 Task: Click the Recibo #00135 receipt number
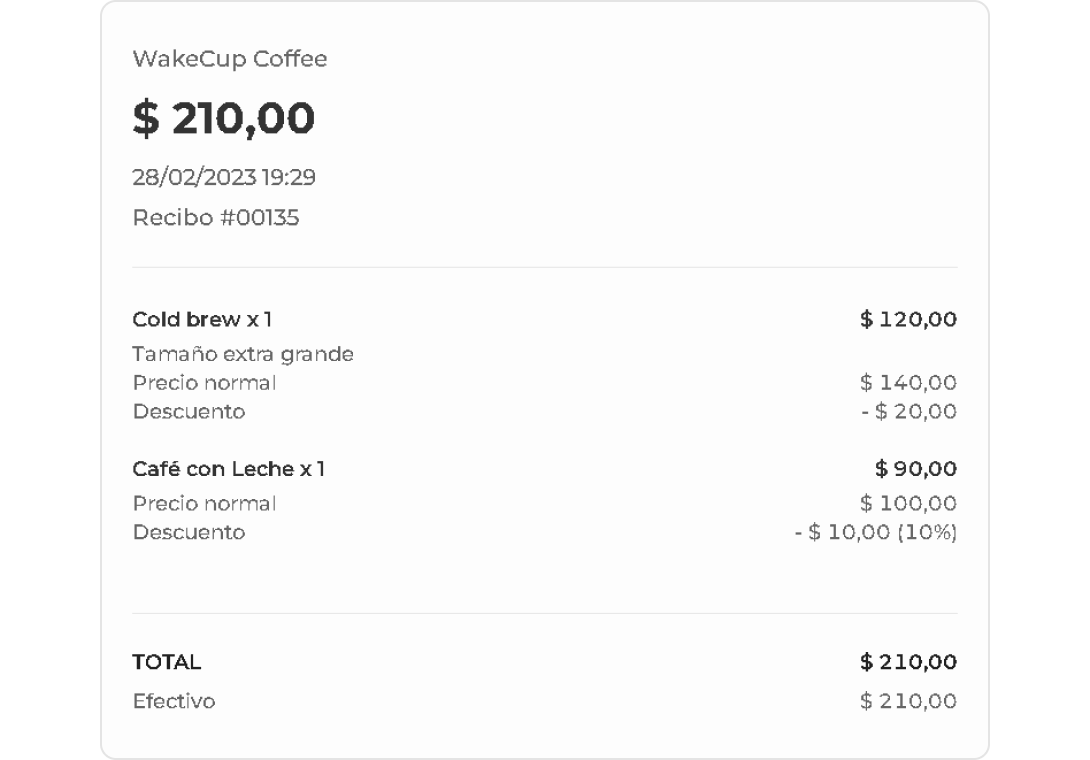pyautogui.click(x=215, y=218)
